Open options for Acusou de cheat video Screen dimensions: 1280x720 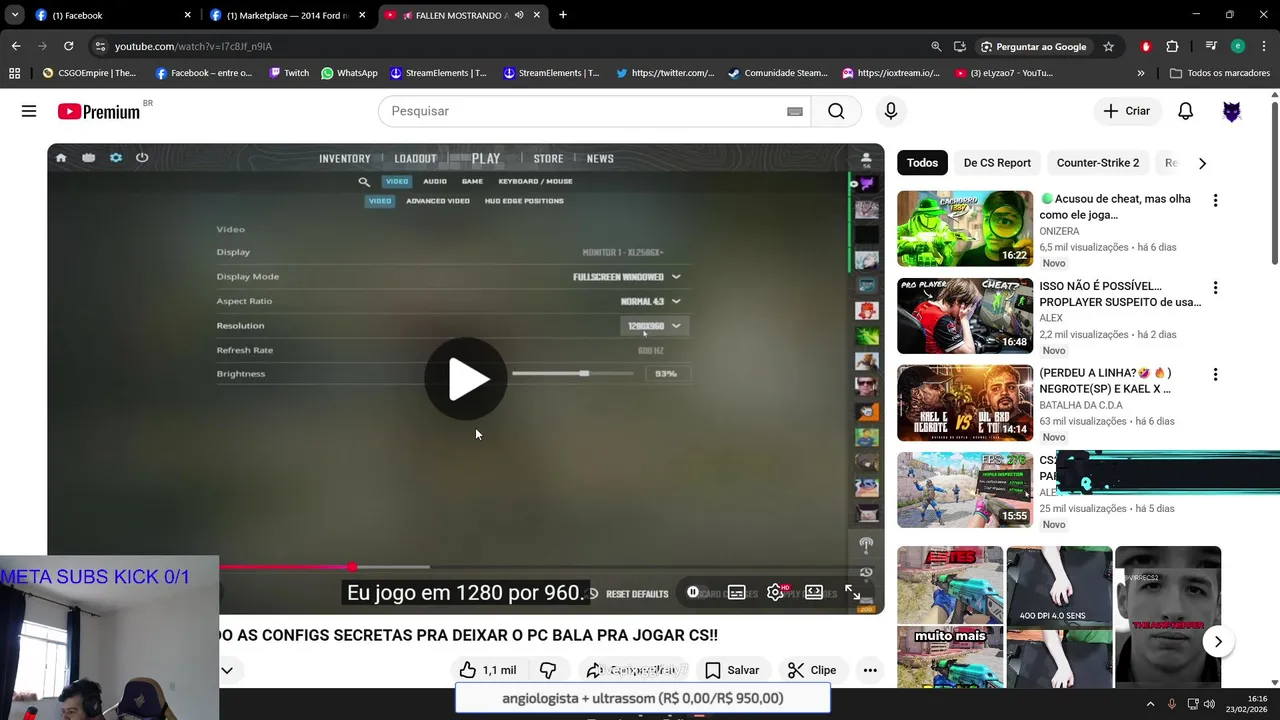[1215, 200]
